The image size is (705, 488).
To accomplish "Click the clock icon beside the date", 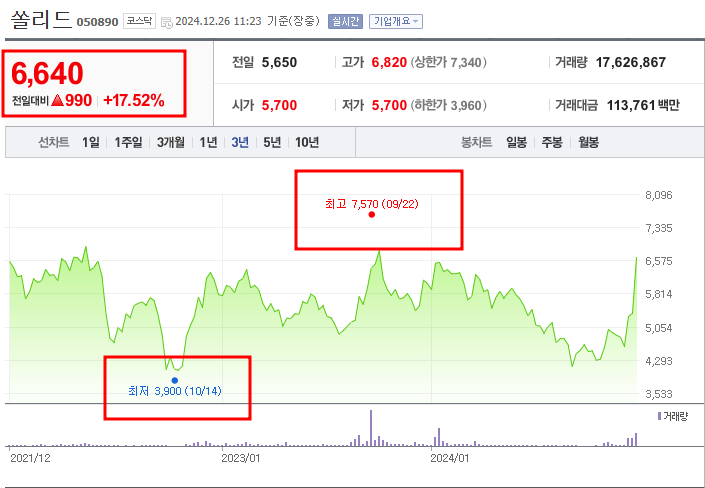I will click(x=167, y=22).
